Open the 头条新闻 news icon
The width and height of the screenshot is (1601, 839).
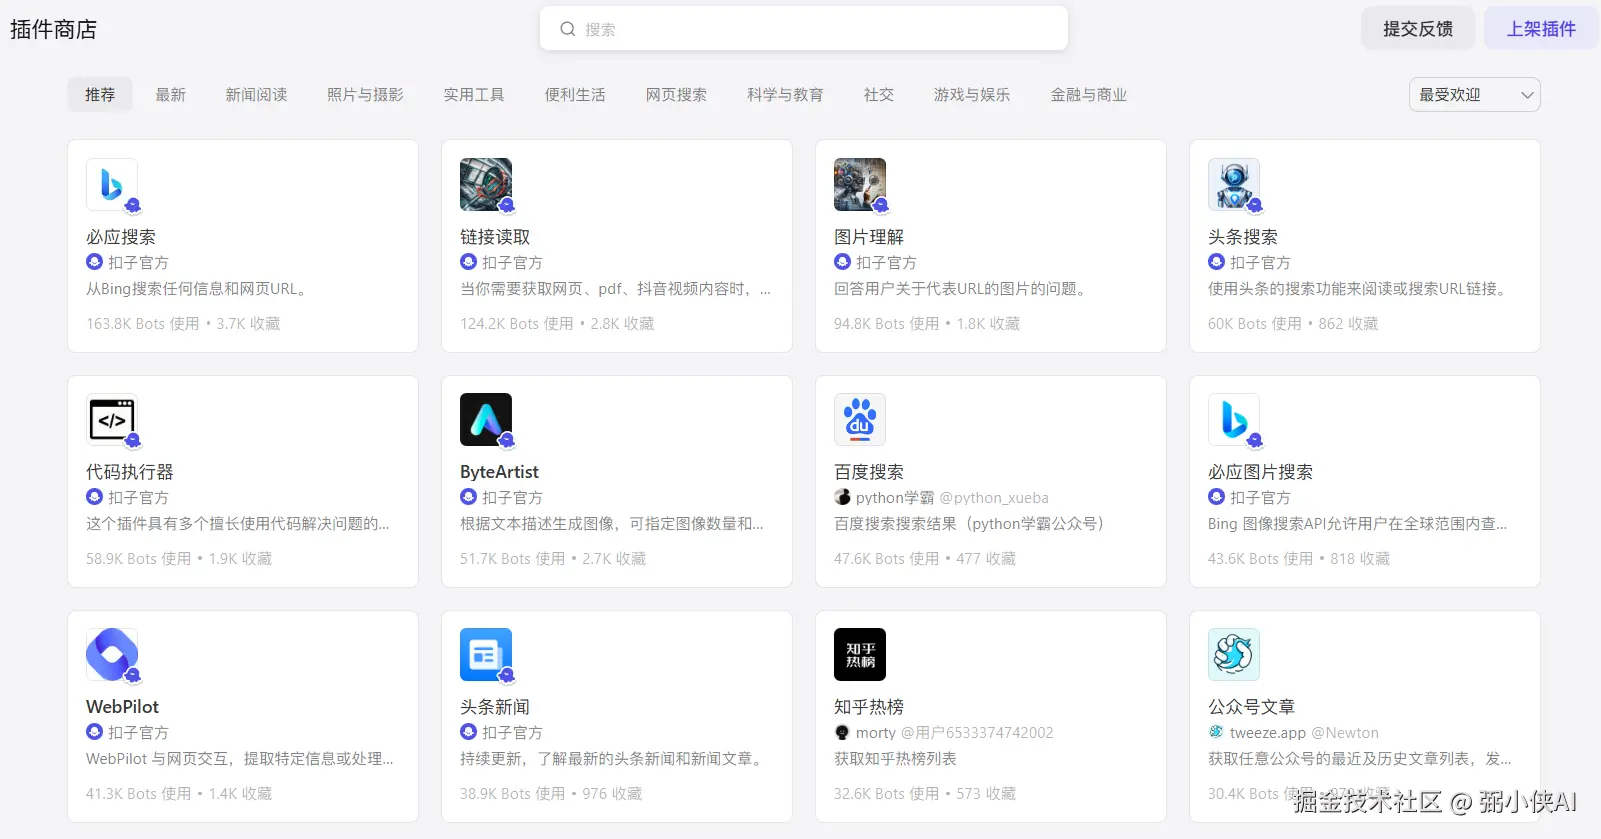point(486,654)
